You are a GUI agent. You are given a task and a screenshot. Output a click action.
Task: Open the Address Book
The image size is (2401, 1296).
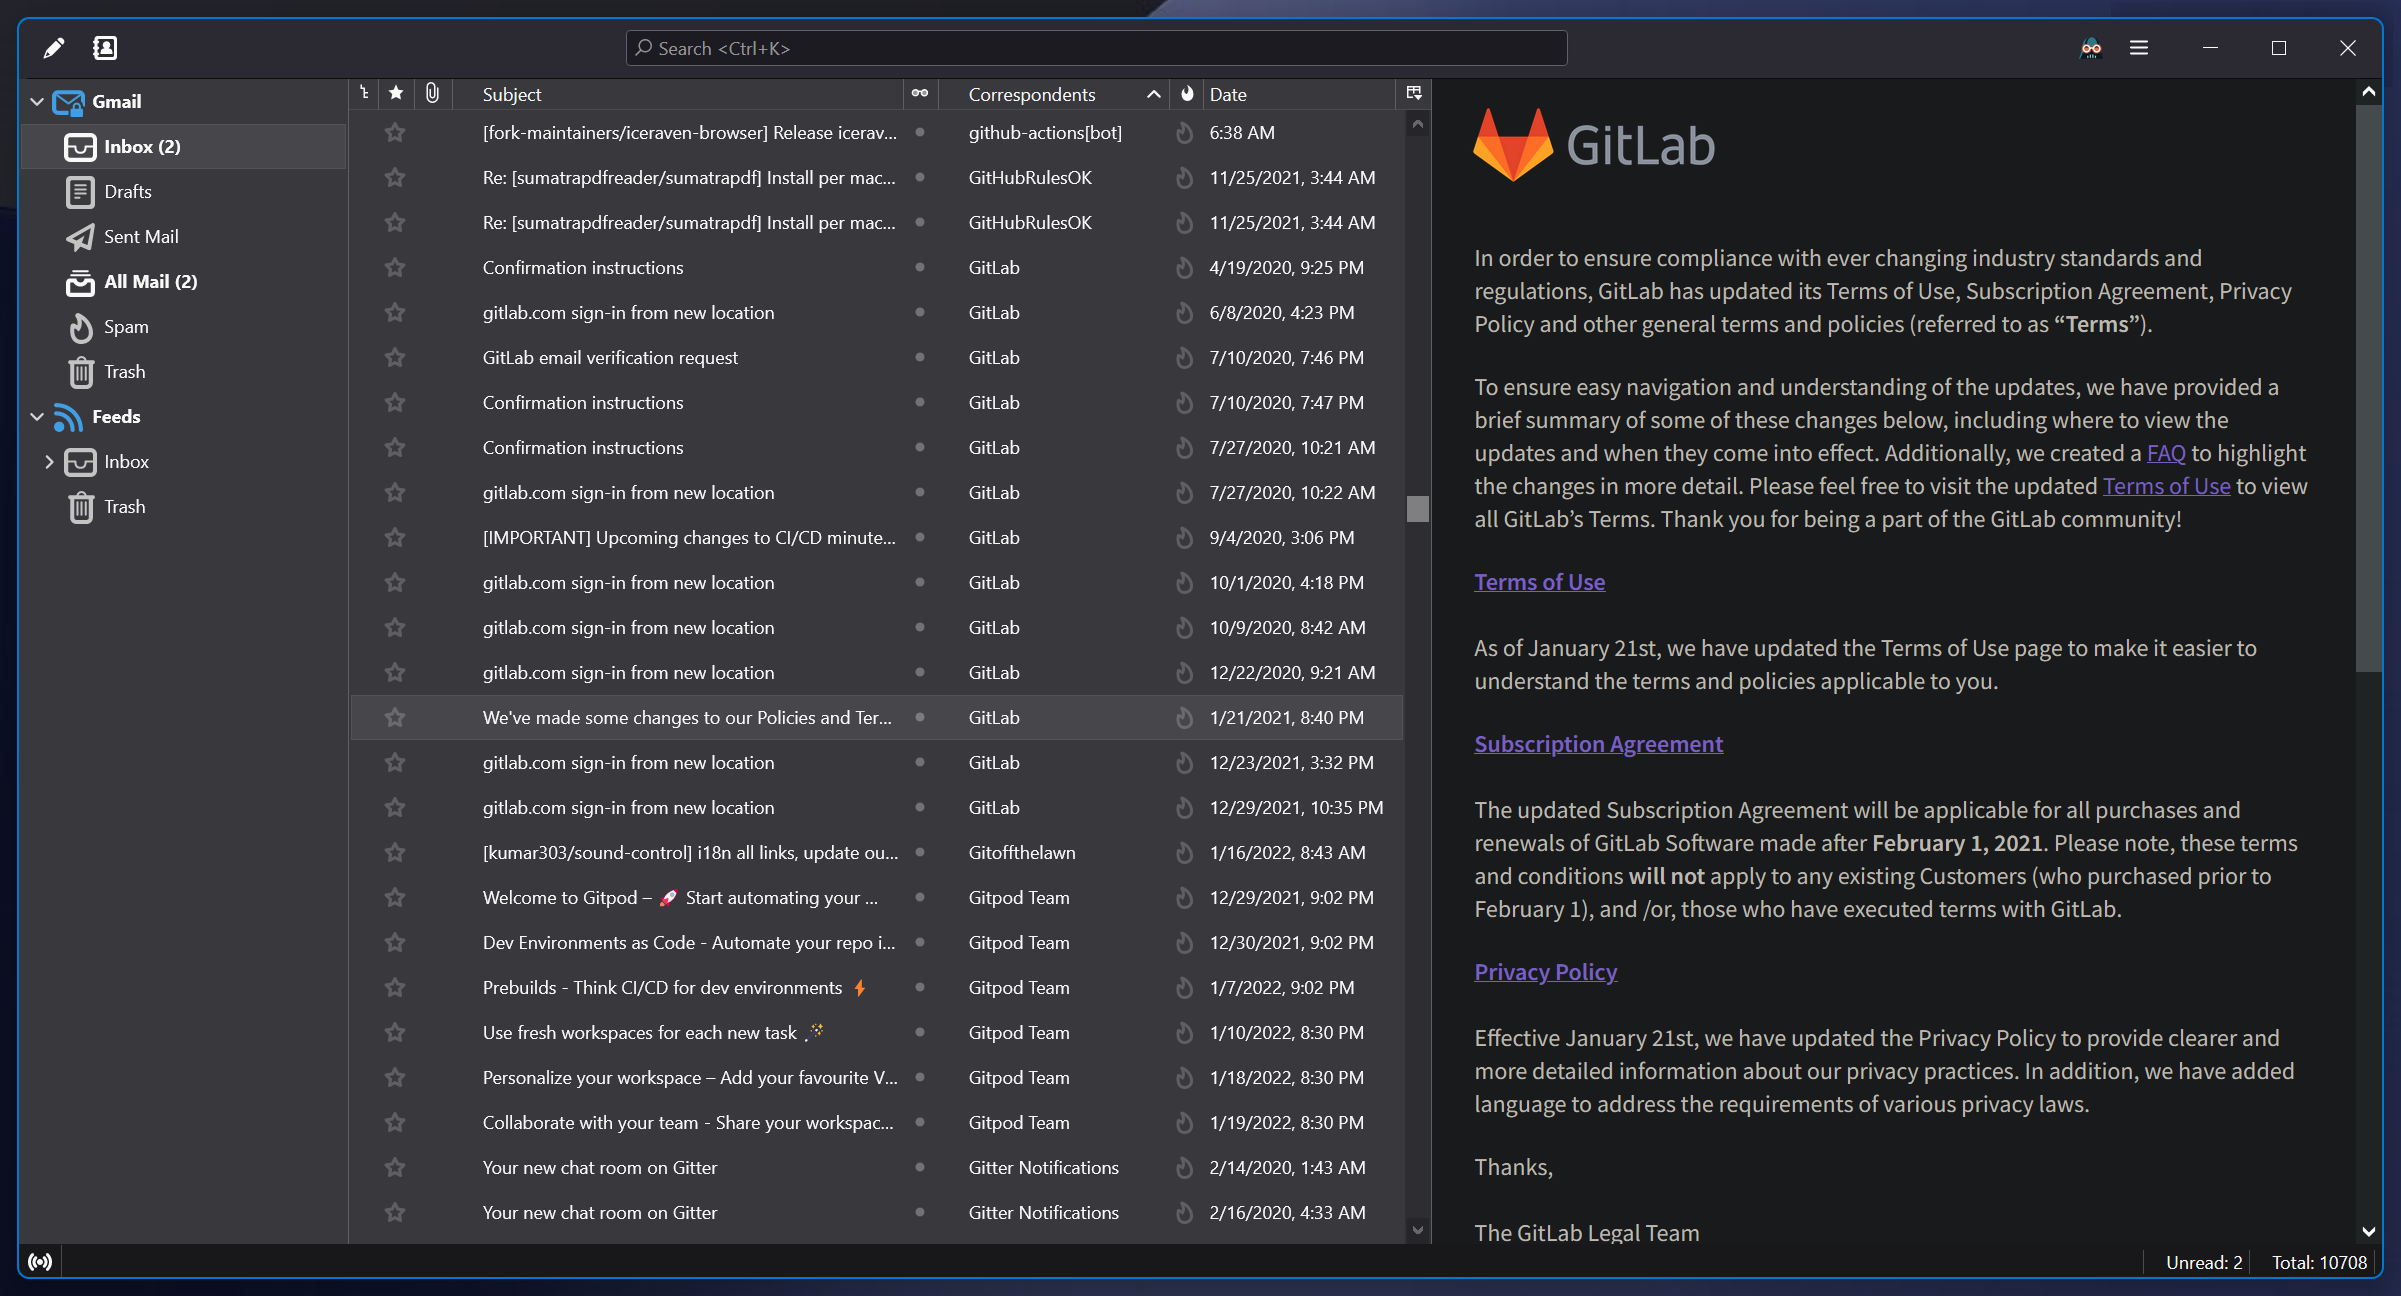pyautogui.click(x=104, y=47)
